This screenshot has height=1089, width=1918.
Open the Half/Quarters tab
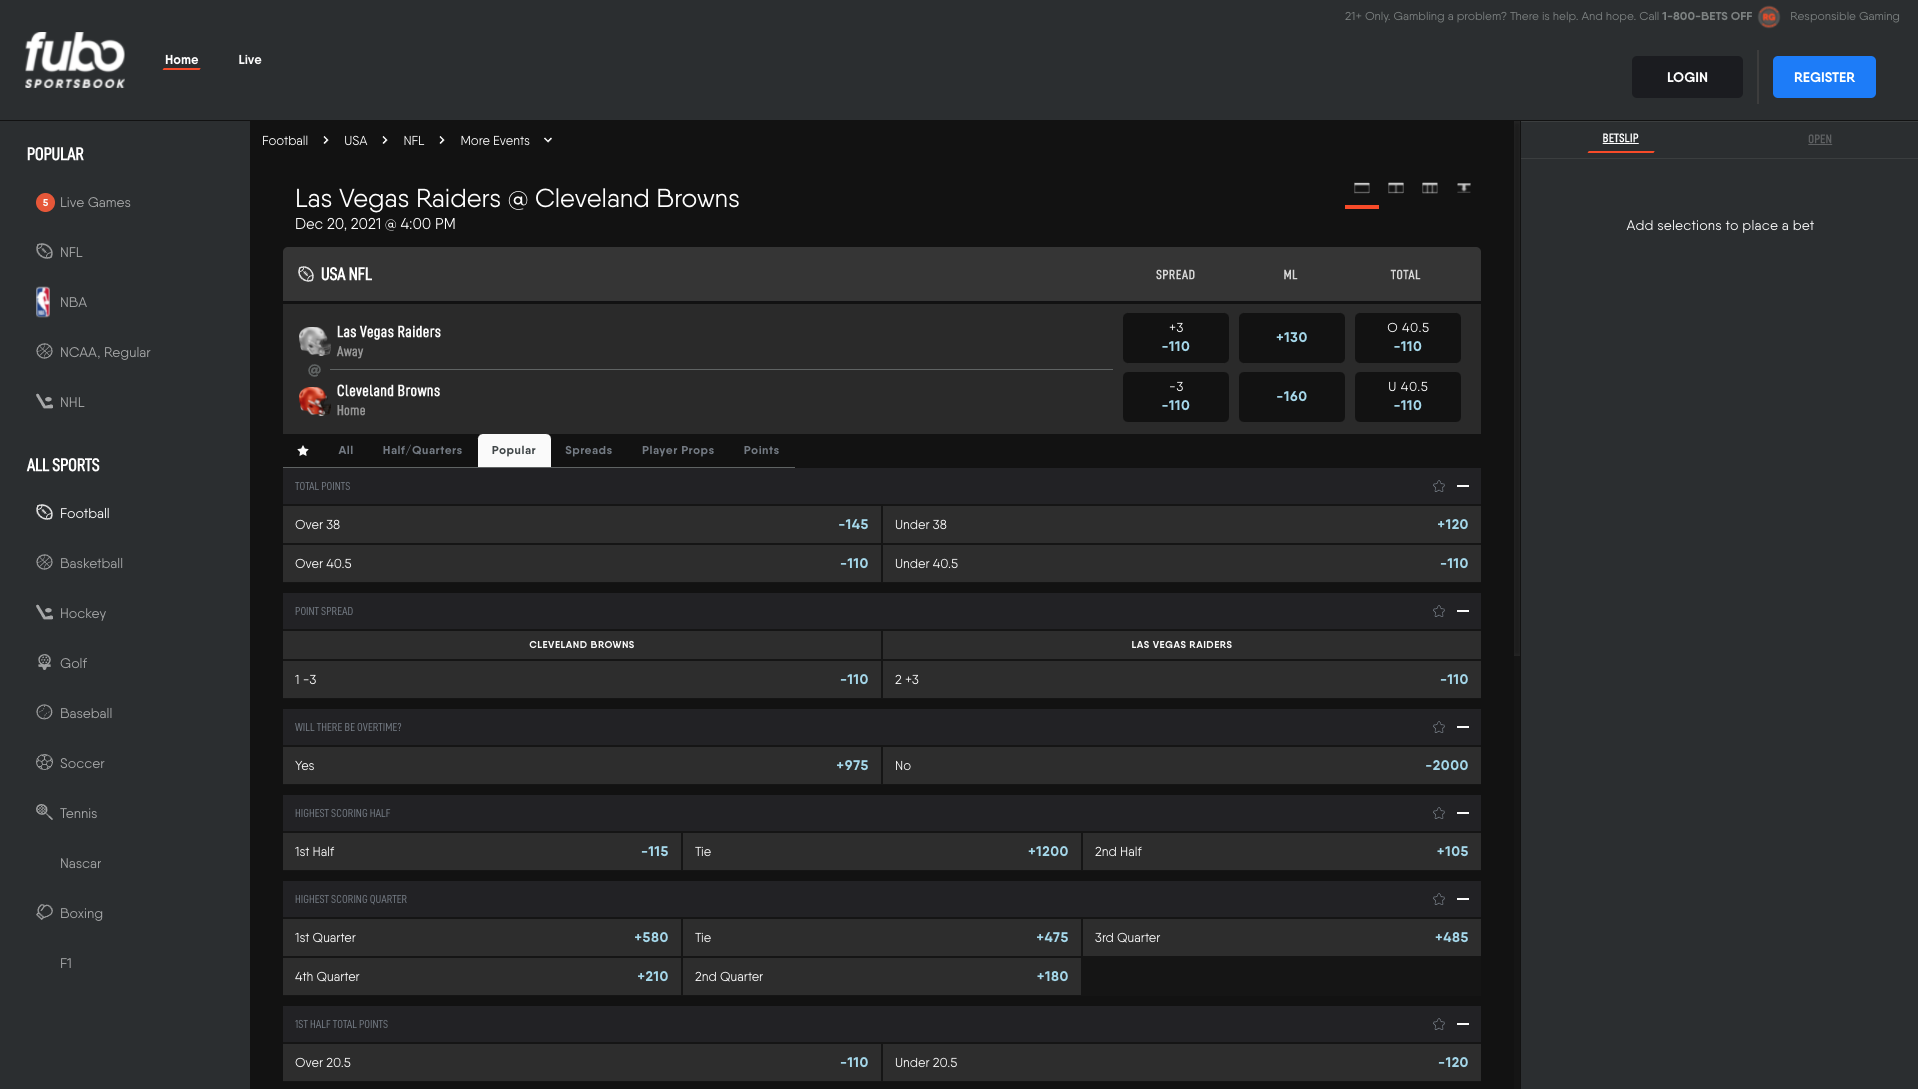(x=422, y=451)
